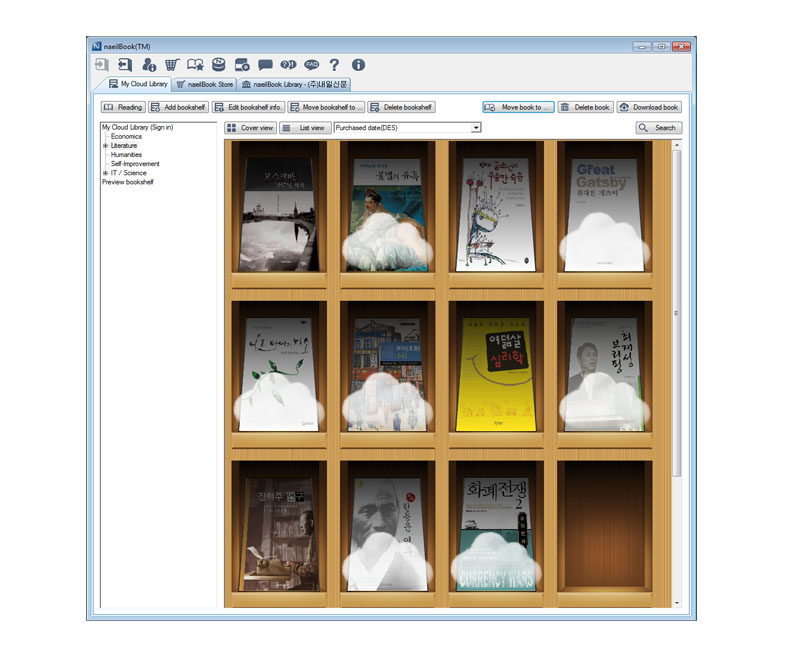
Task: Click the Reading button
Action: click(124, 107)
